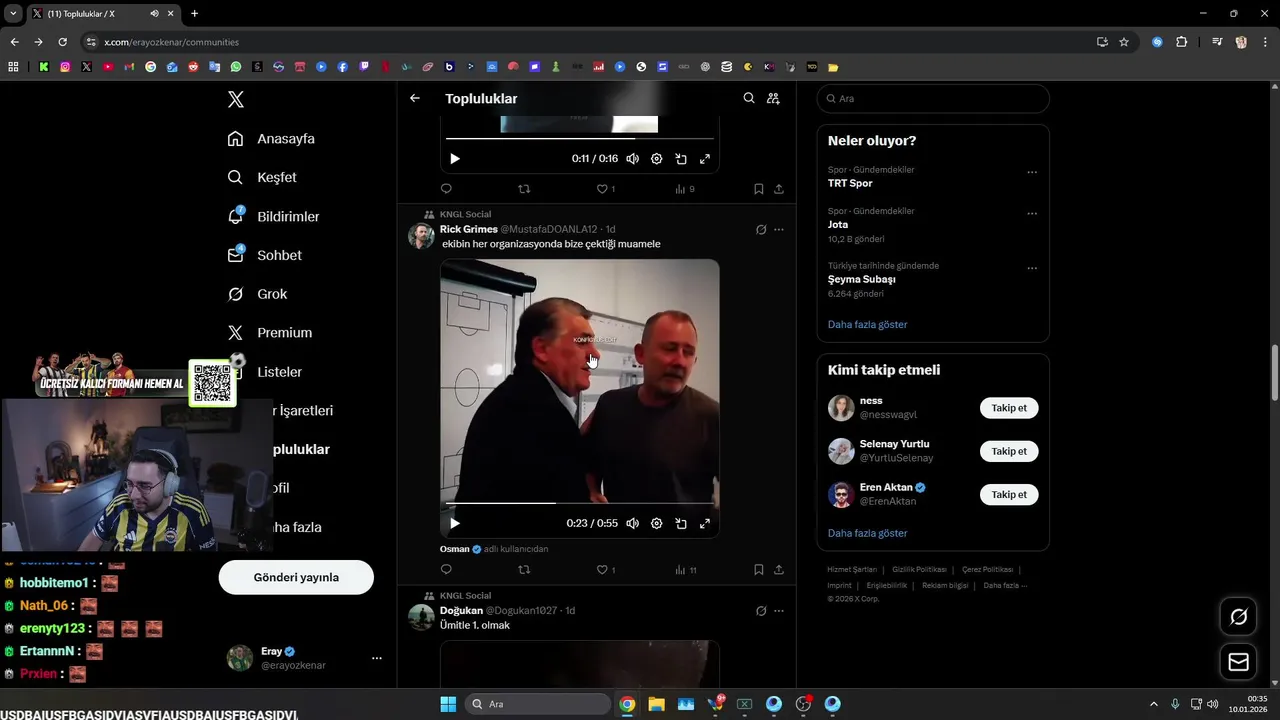1280x720 pixels.
Task: Seek along the 0:55 video progress bar
Action: [580, 503]
